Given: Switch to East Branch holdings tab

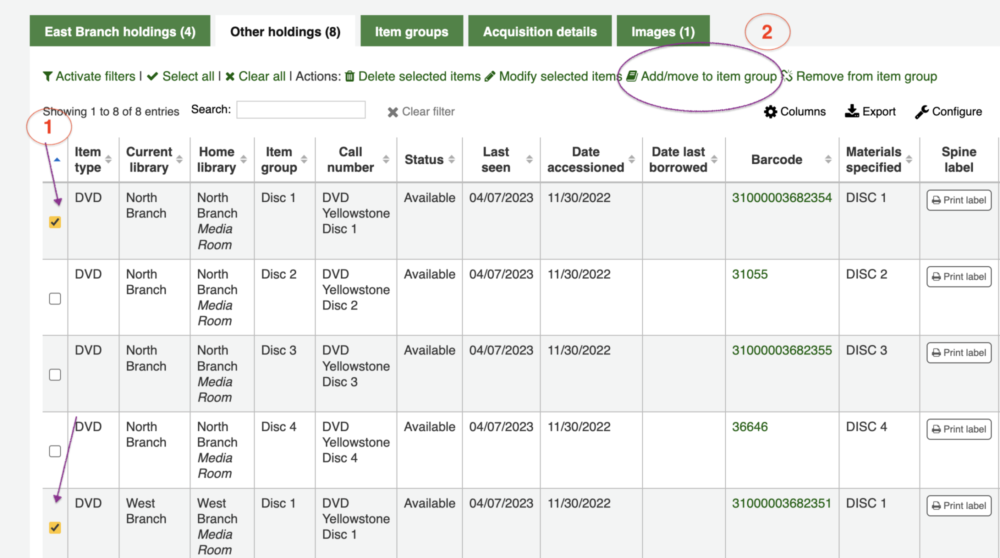Looking at the screenshot, I should [x=120, y=31].
